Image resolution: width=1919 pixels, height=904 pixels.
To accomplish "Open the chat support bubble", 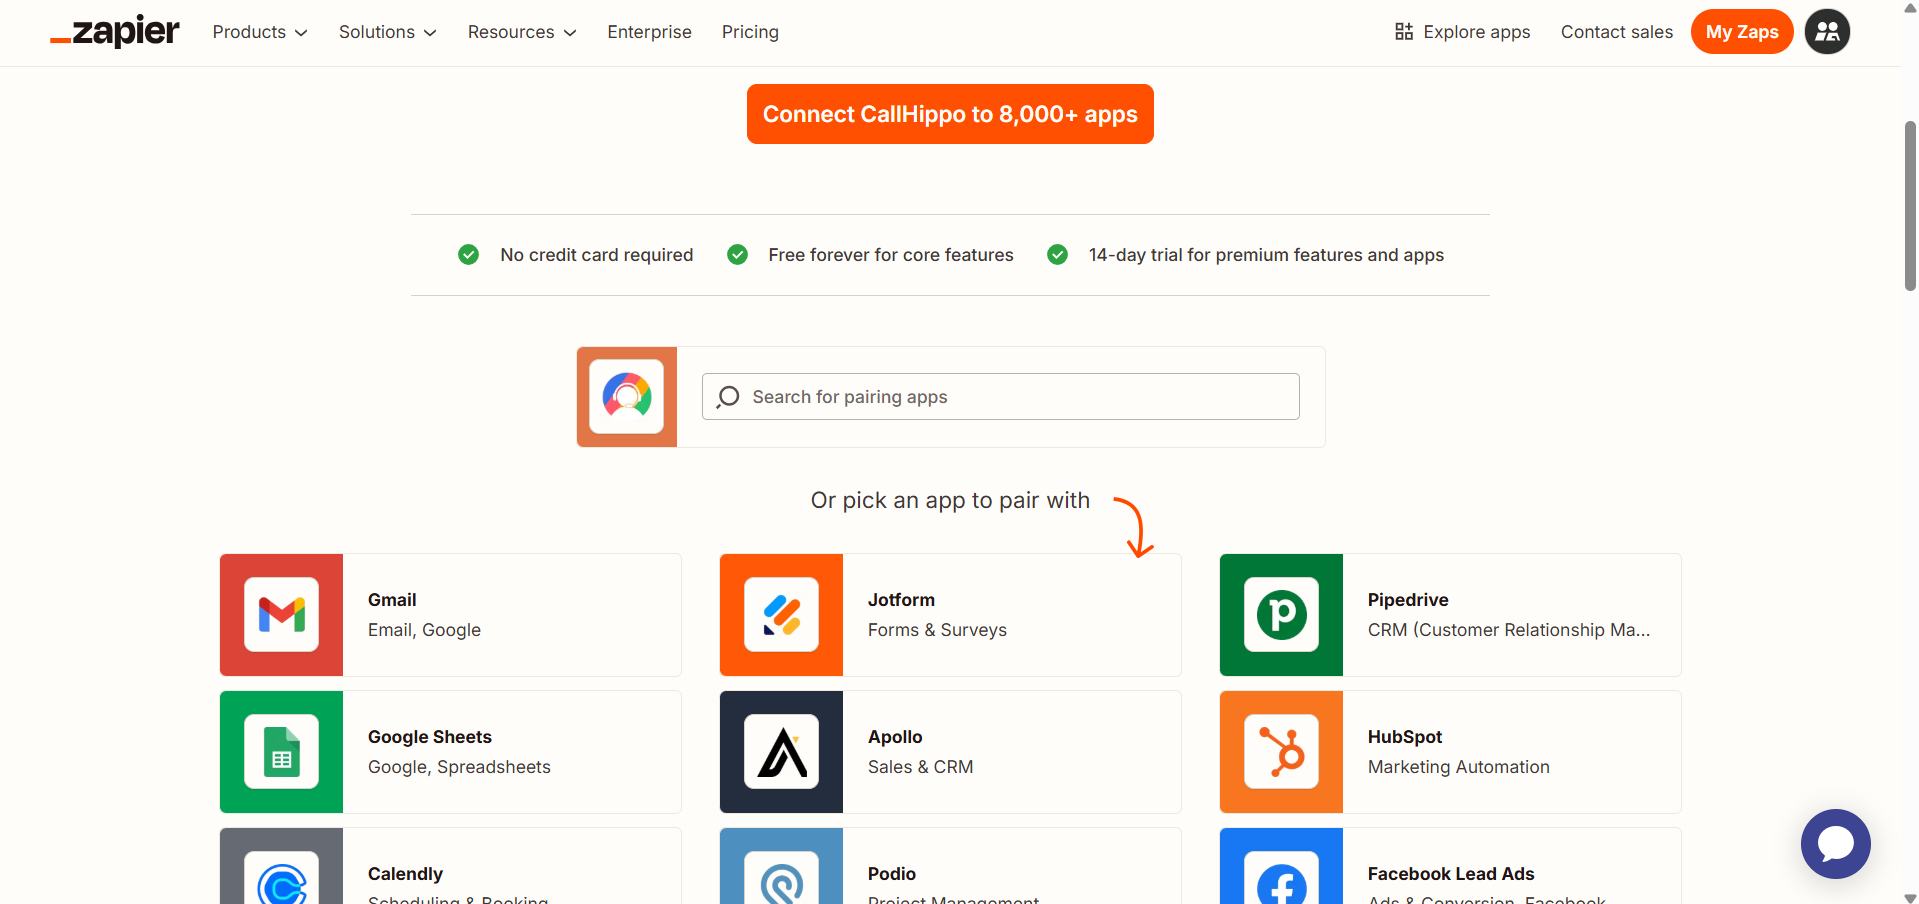I will click(1835, 844).
